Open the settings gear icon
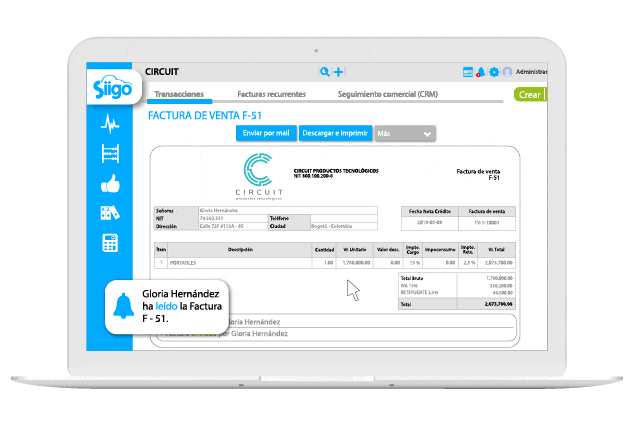Screen dimensions: 634x432 click(494, 72)
